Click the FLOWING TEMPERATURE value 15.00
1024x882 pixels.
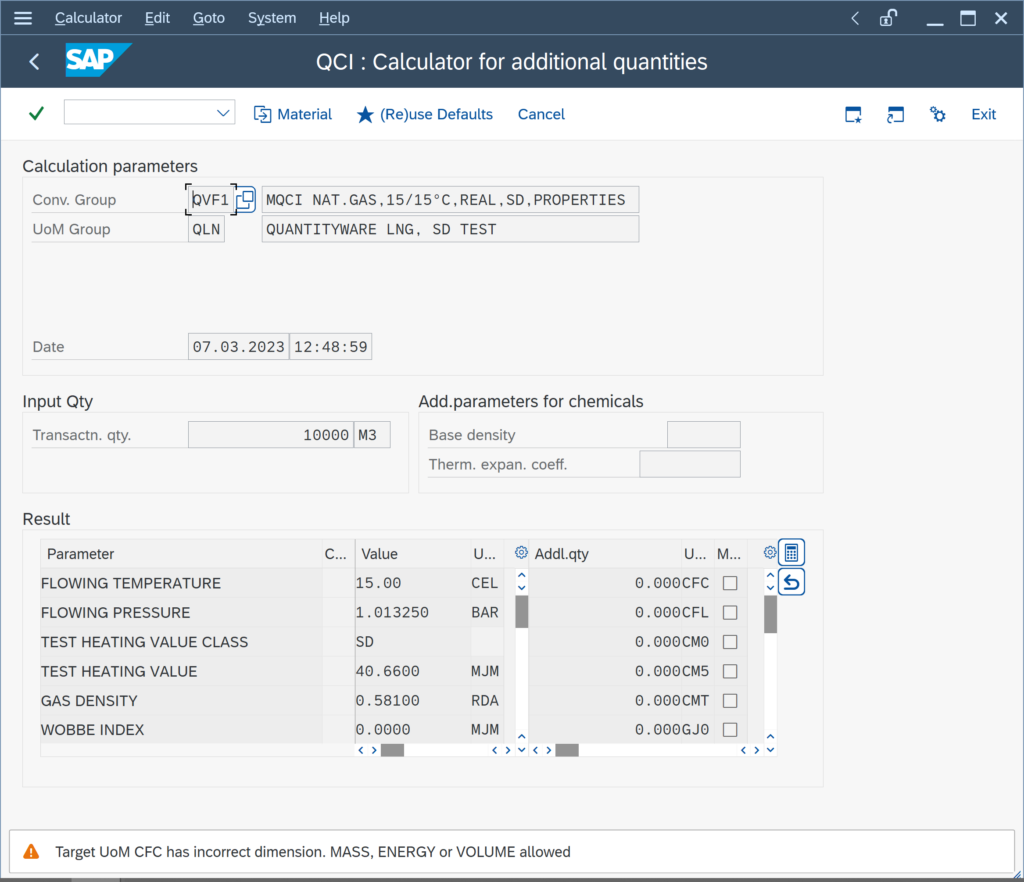point(411,583)
